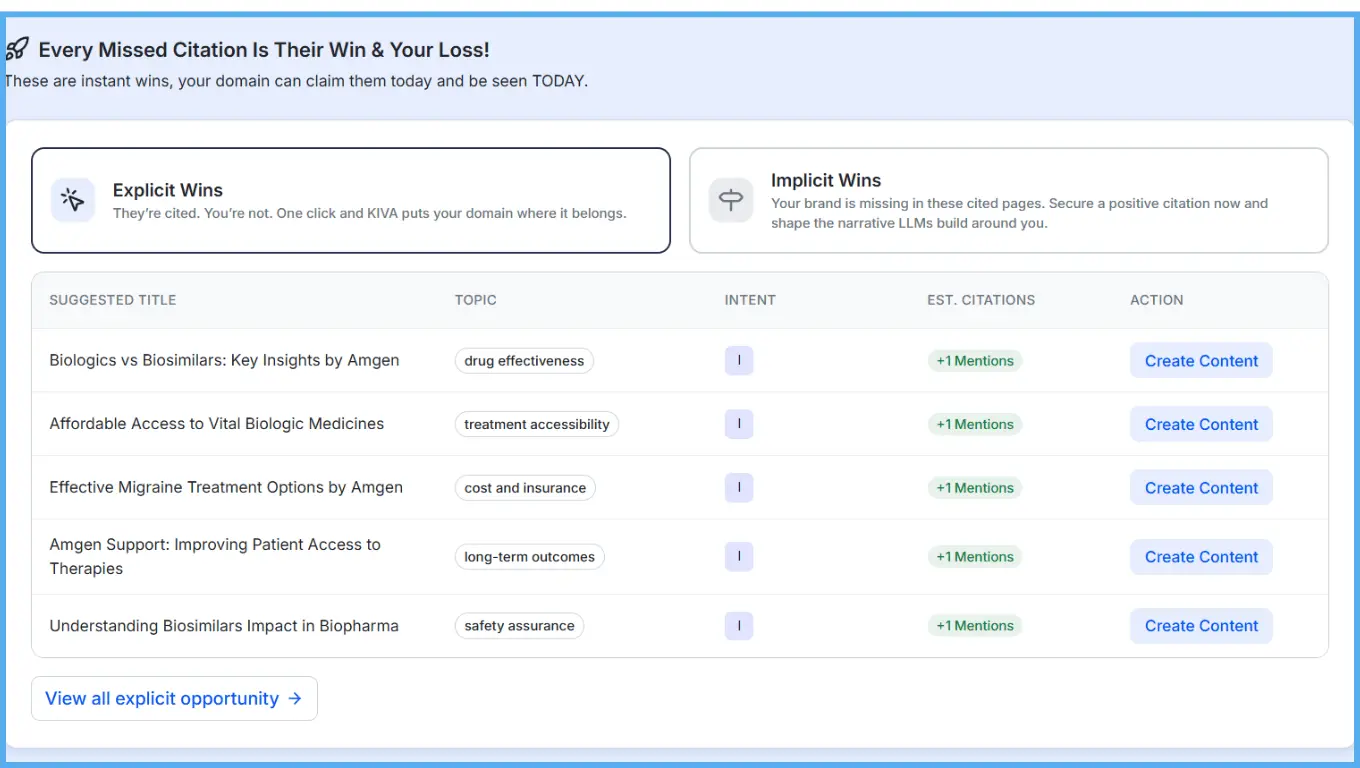Click the SUGGESTED TITLE column header
Screen dimensions: 1360x768
pyautogui.click(x=112, y=300)
